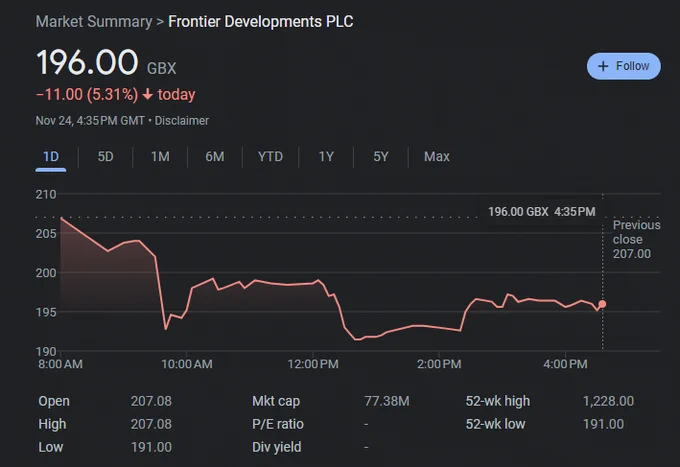Click the −11.00 (5.31%) change text
The height and width of the screenshot is (467, 680).
(87, 95)
